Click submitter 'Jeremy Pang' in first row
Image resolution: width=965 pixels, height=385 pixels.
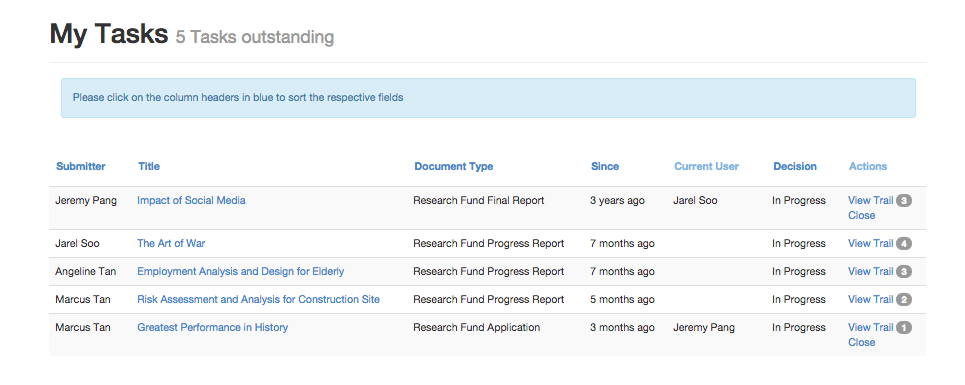[86, 200]
